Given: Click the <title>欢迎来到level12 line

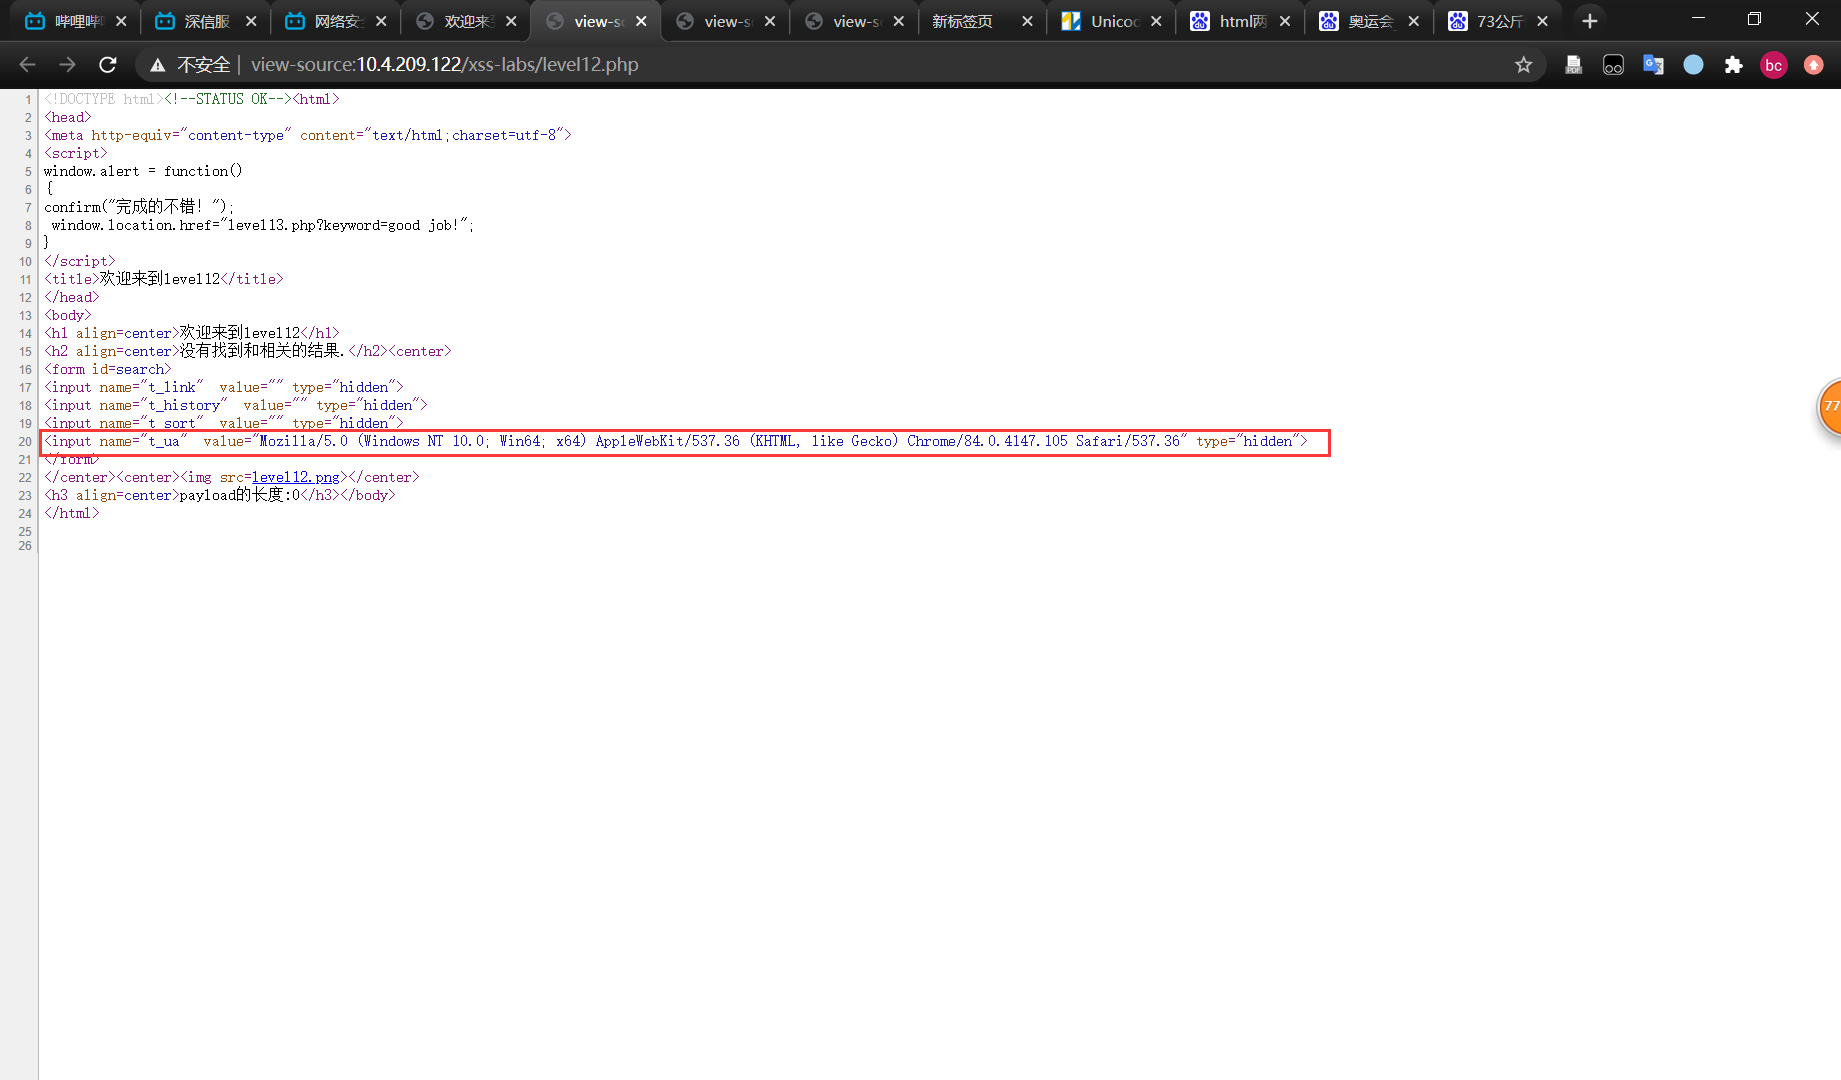Looking at the screenshot, I should point(164,279).
